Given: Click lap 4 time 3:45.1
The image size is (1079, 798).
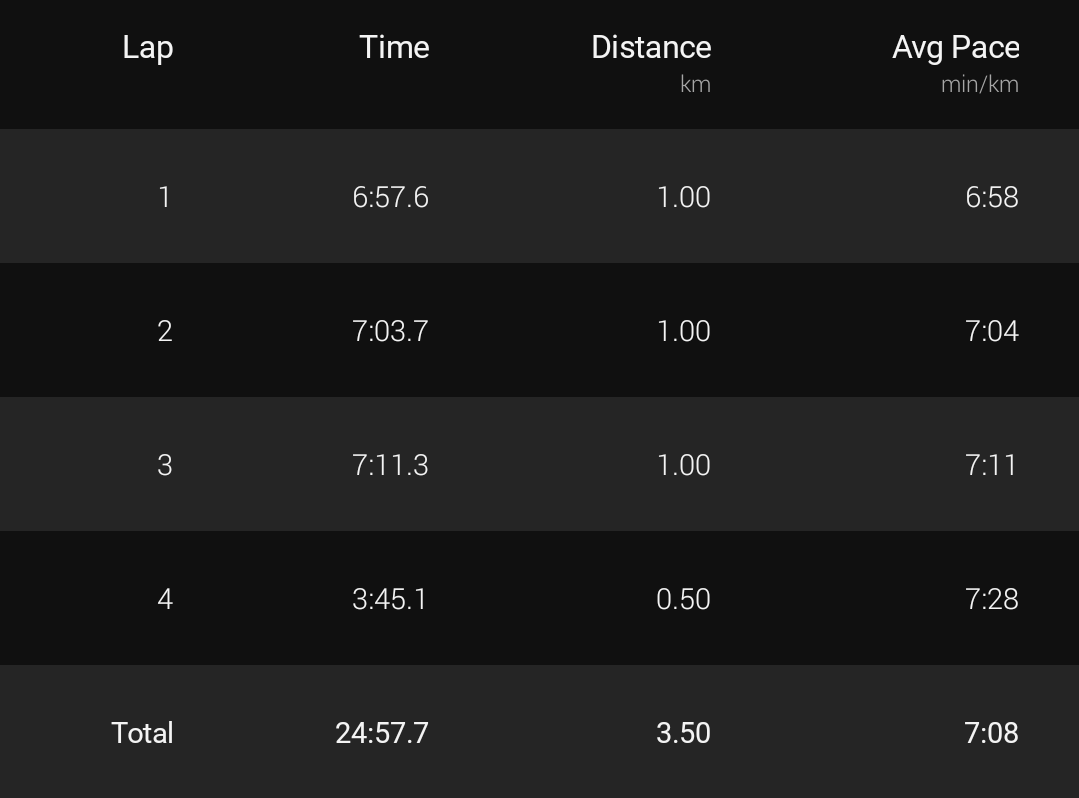Looking at the screenshot, I should [x=389, y=599].
